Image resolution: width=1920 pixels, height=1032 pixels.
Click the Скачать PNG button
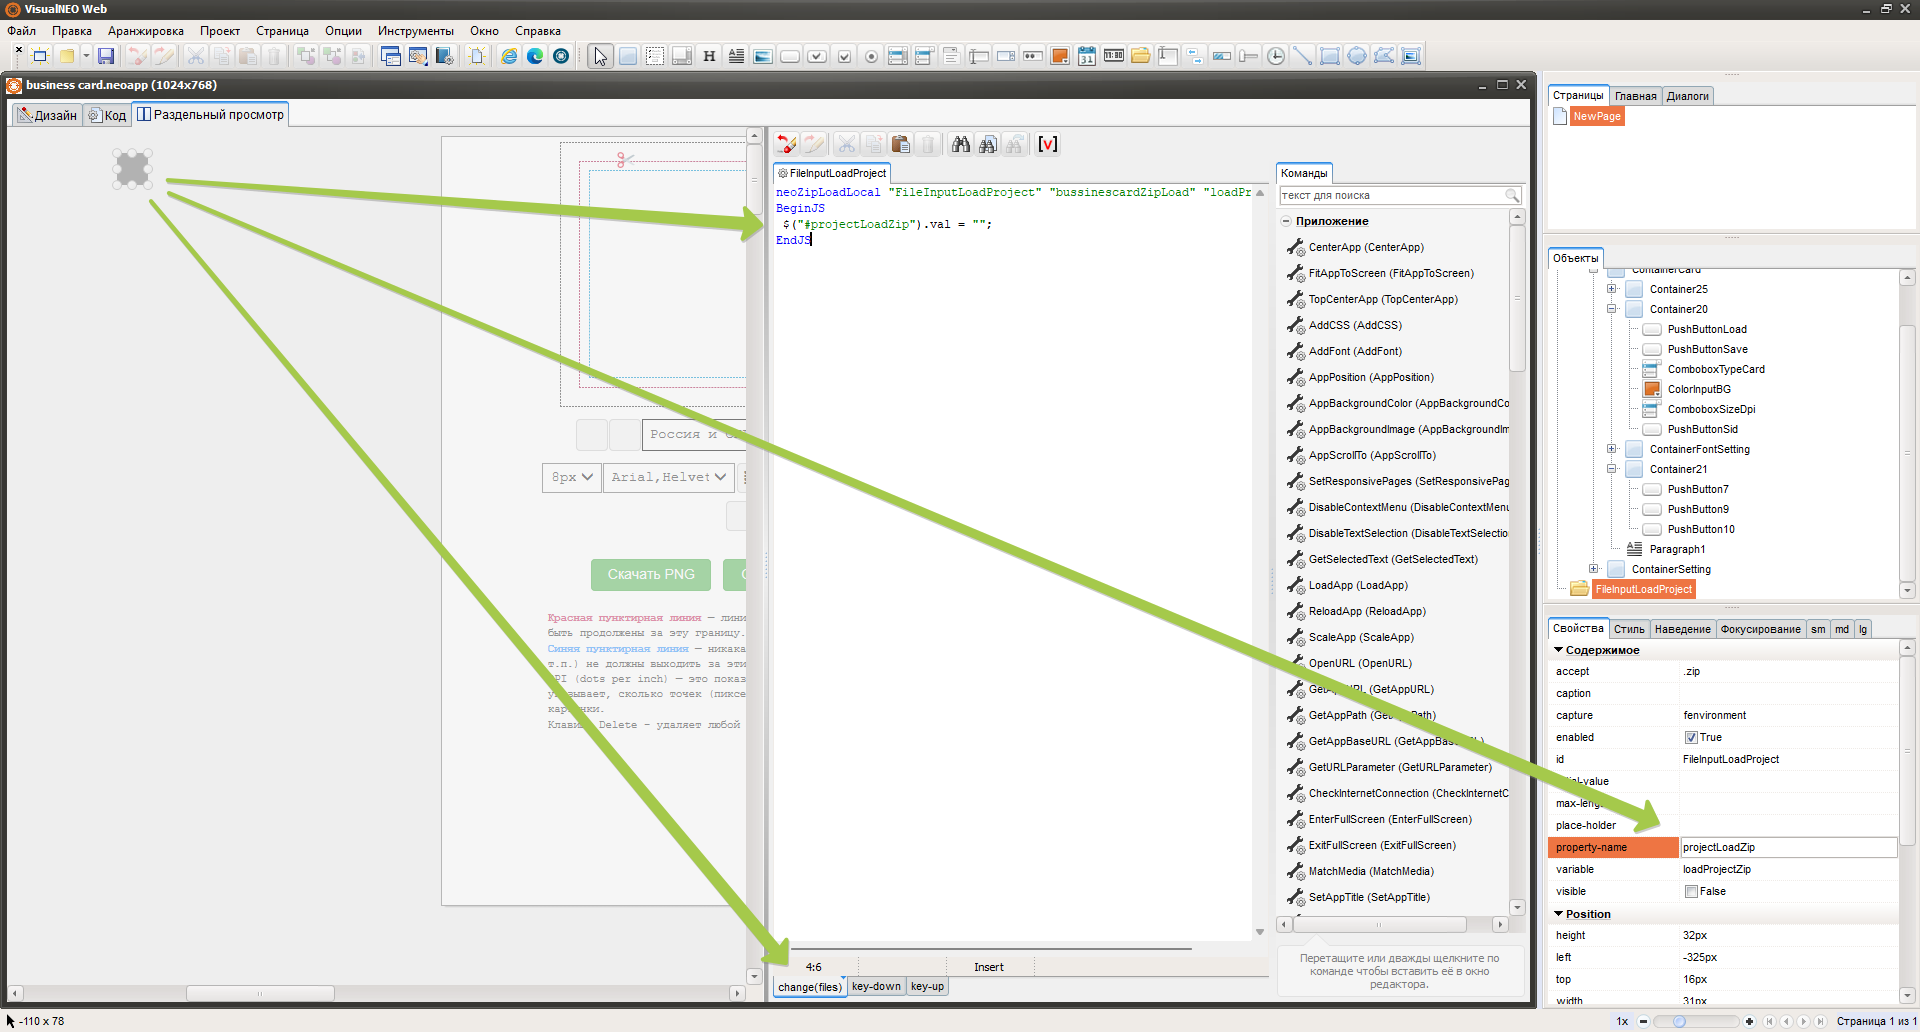pos(651,575)
